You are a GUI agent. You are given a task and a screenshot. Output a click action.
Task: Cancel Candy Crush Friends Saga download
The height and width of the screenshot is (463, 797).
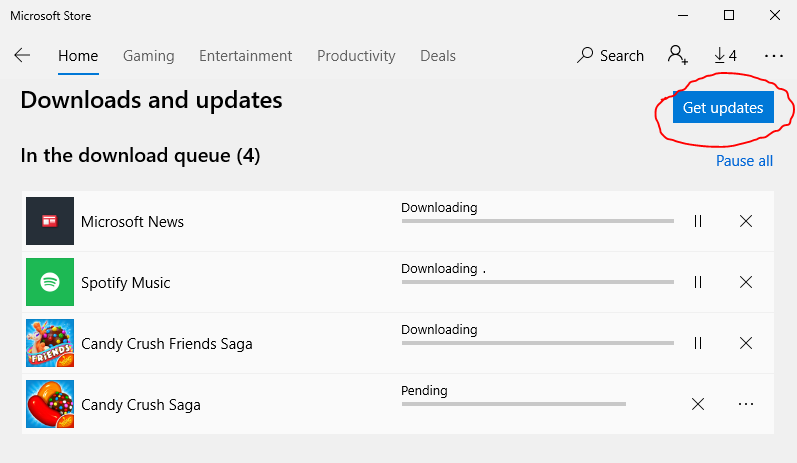[746, 343]
